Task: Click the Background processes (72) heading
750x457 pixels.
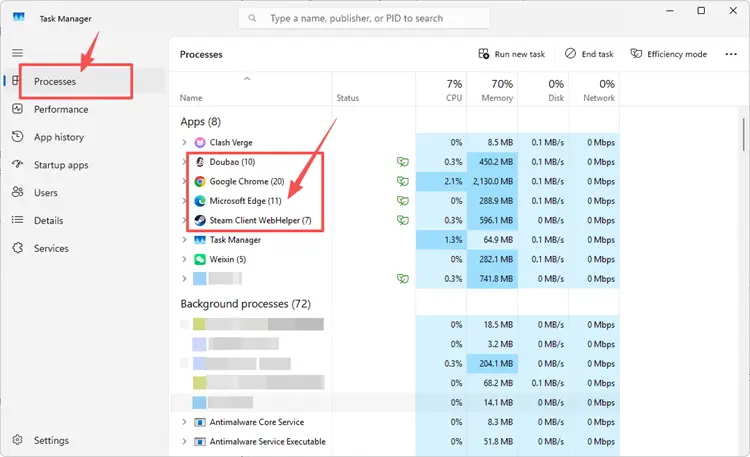Action: [245, 304]
